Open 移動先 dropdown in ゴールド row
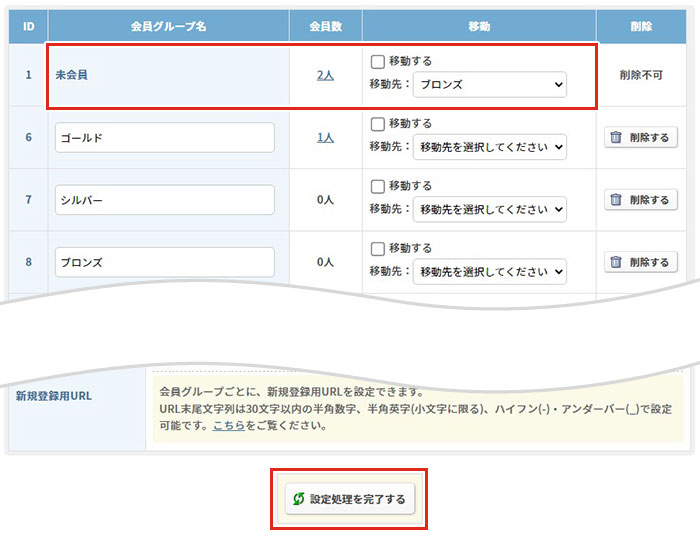The width and height of the screenshot is (700, 541). pyautogui.click(x=490, y=147)
